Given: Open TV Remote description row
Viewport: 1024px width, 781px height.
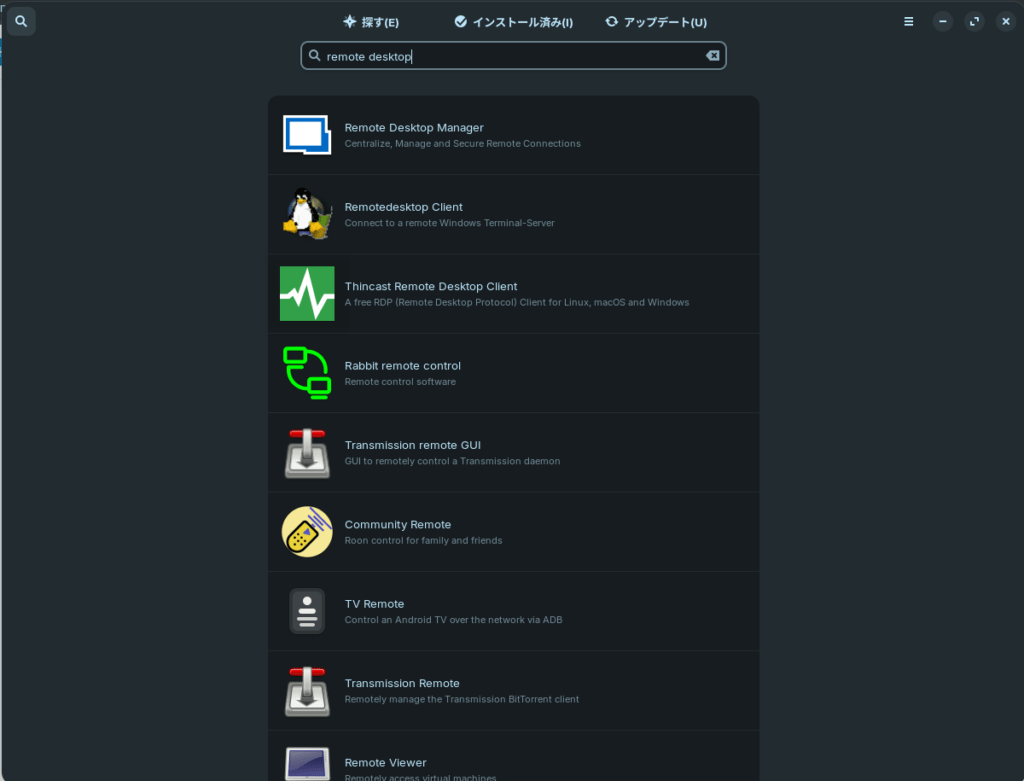Looking at the screenshot, I should click(x=453, y=620).
